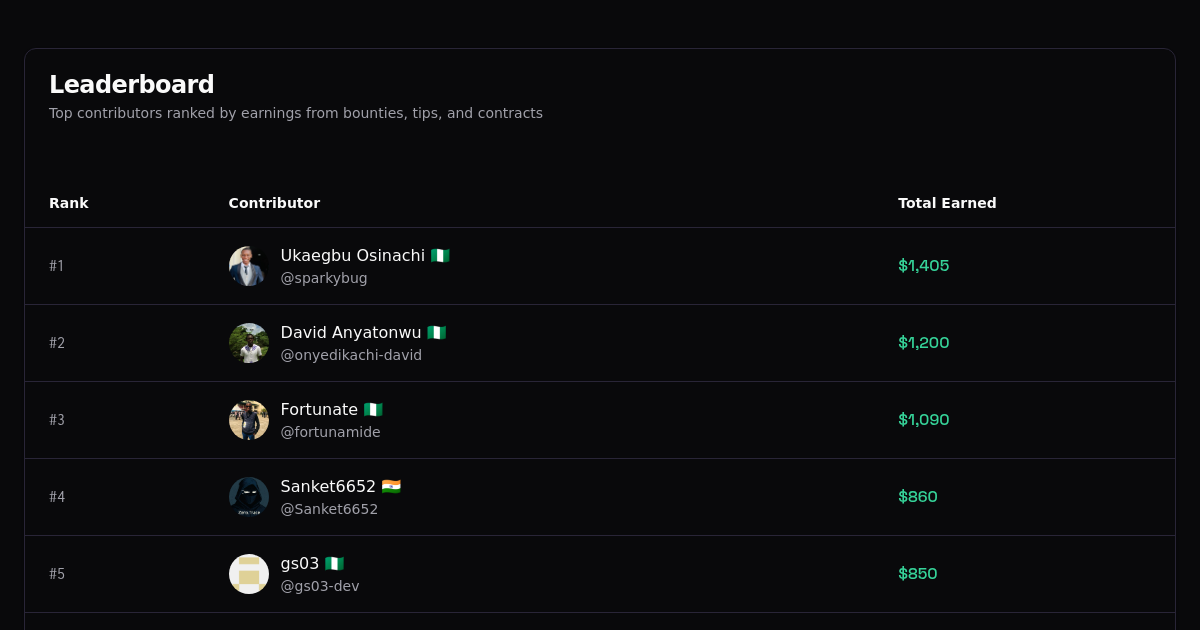This screenshot has width=1200, height=630.
Task: Click the flag emoji next to Fortunate
Action: (x=371, y=409)
